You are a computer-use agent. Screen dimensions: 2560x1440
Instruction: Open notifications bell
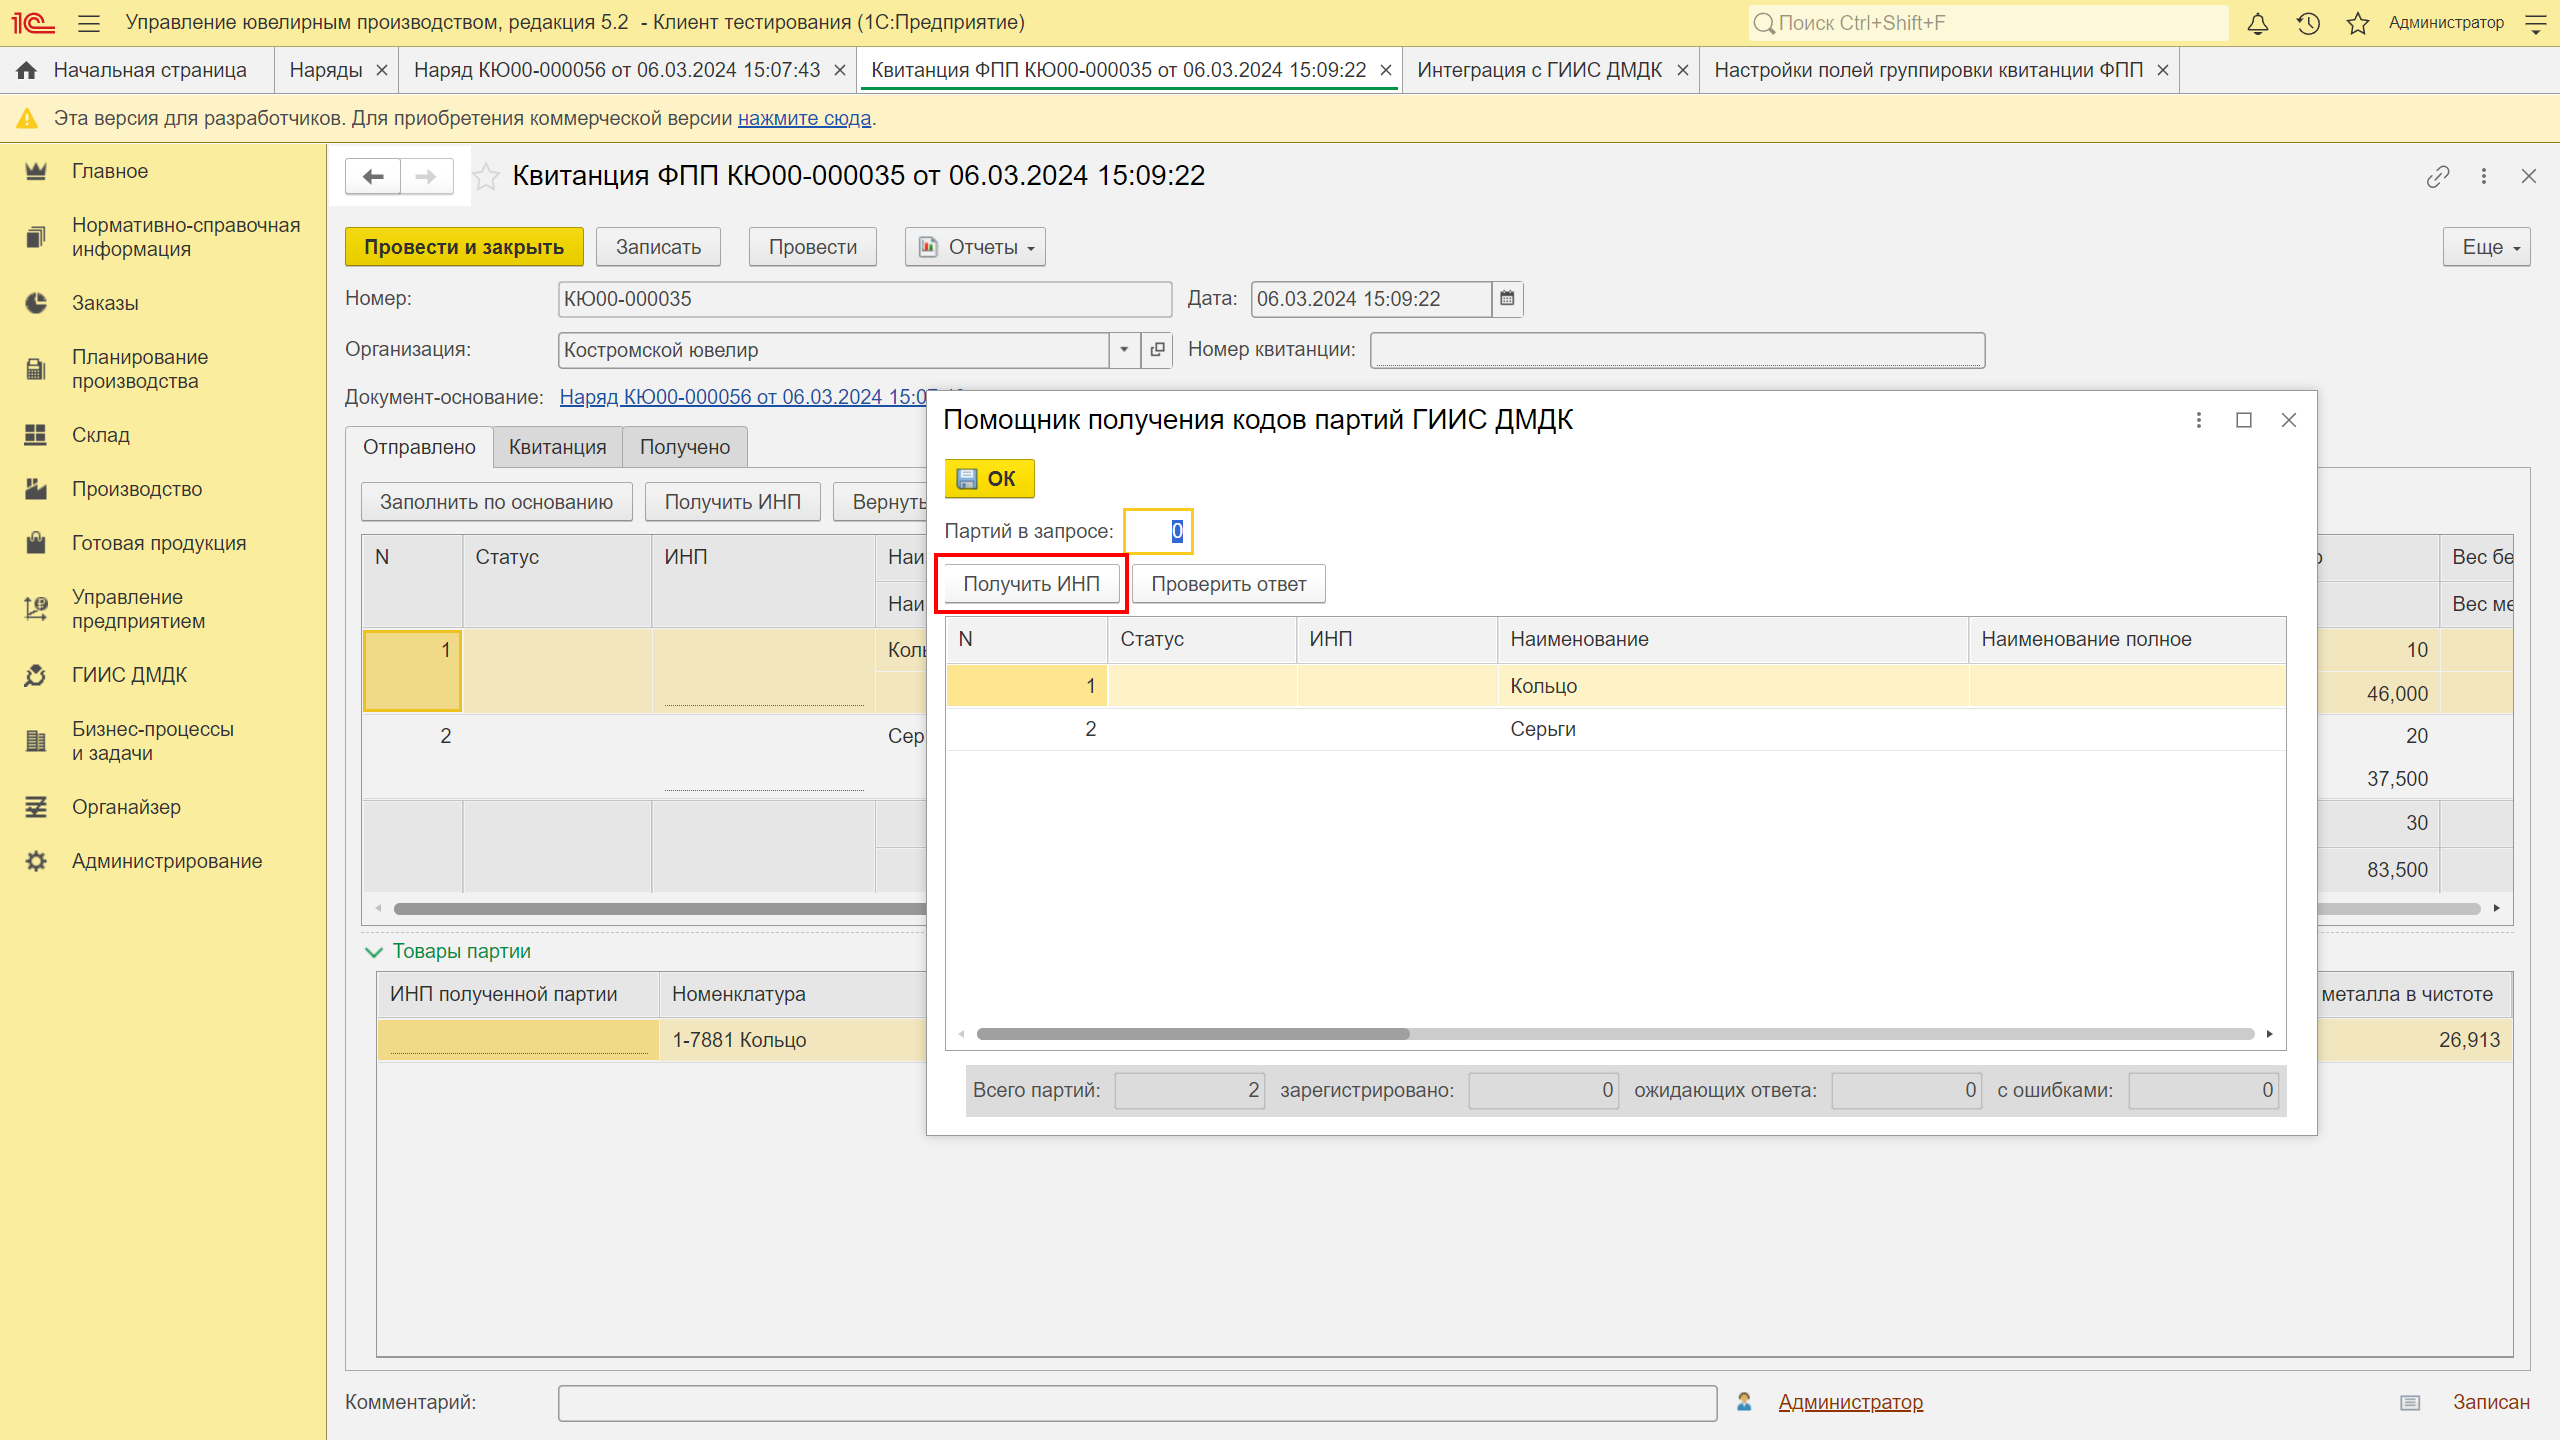click(2257, 23)
